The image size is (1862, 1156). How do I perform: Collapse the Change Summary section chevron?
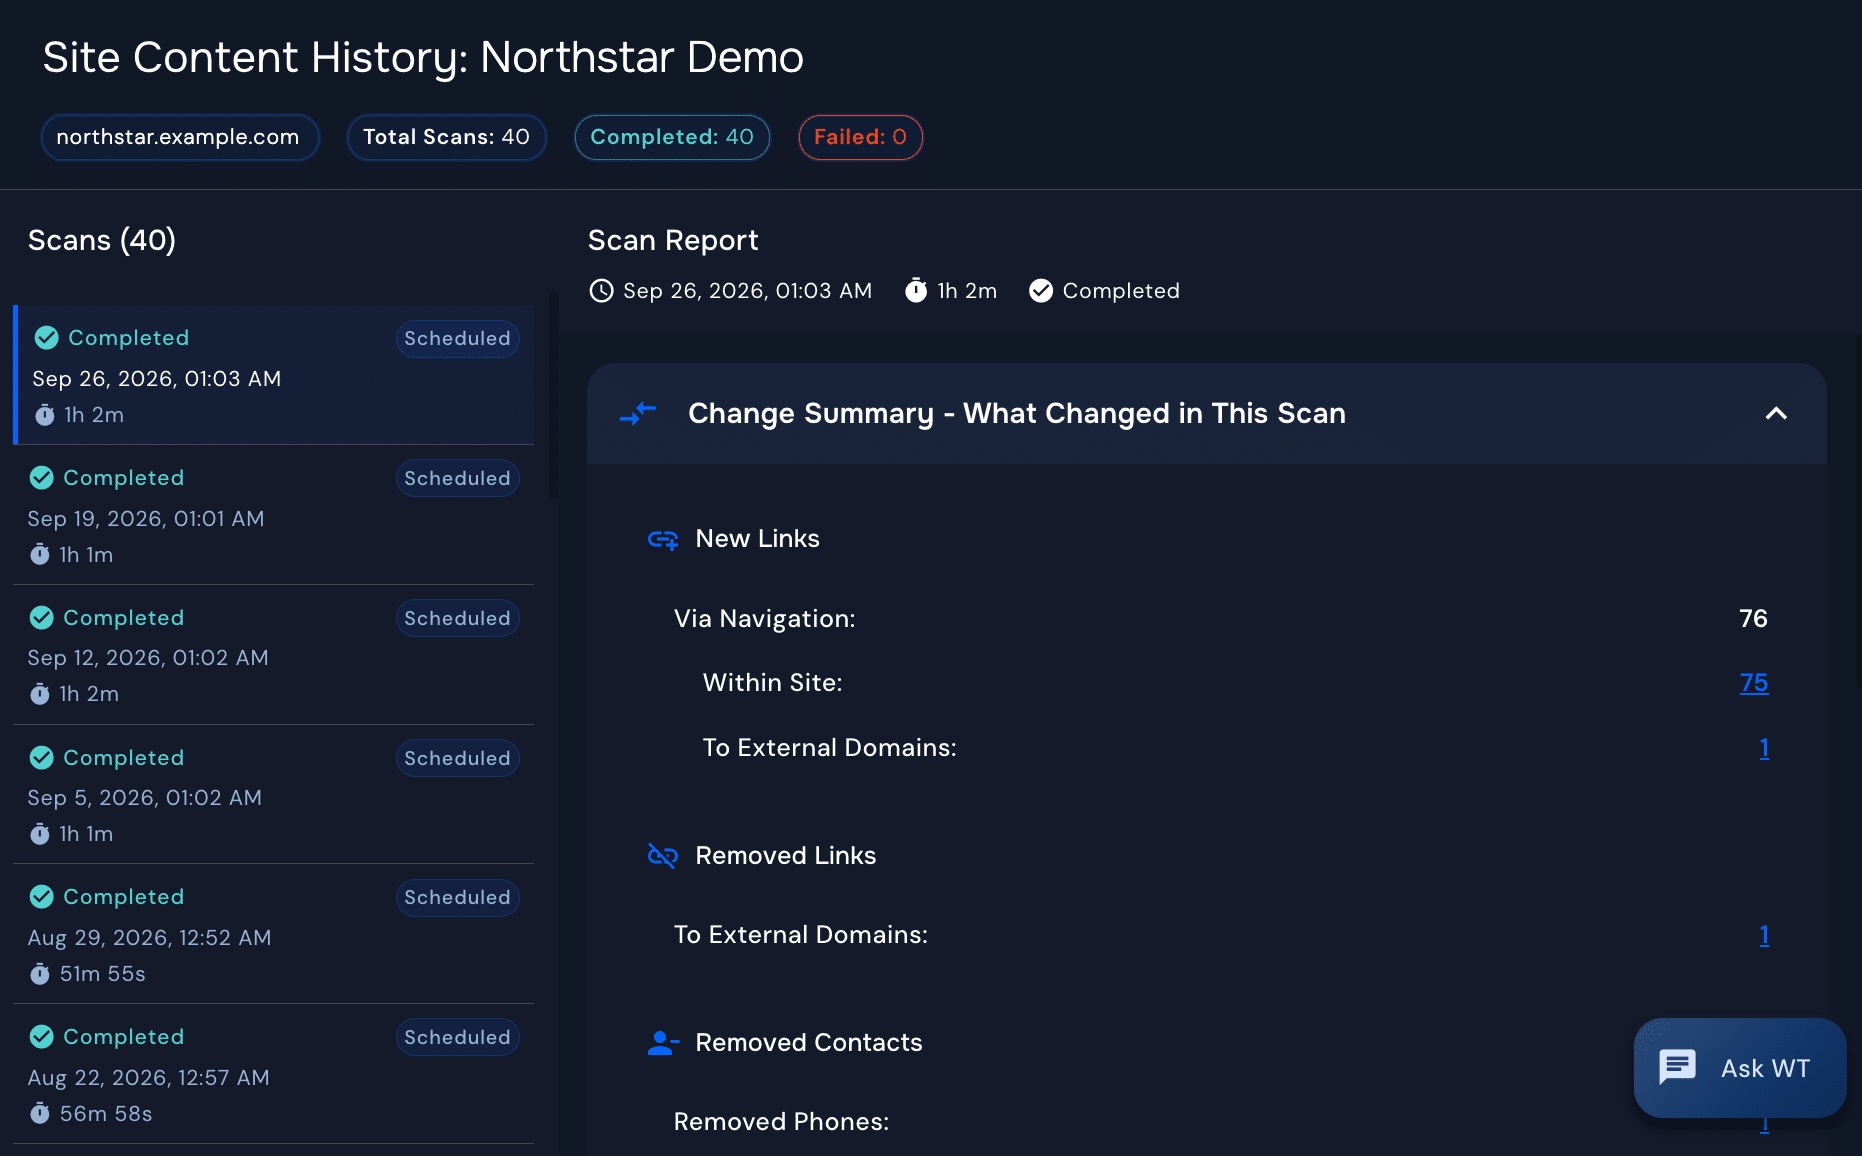point(1776,413)
